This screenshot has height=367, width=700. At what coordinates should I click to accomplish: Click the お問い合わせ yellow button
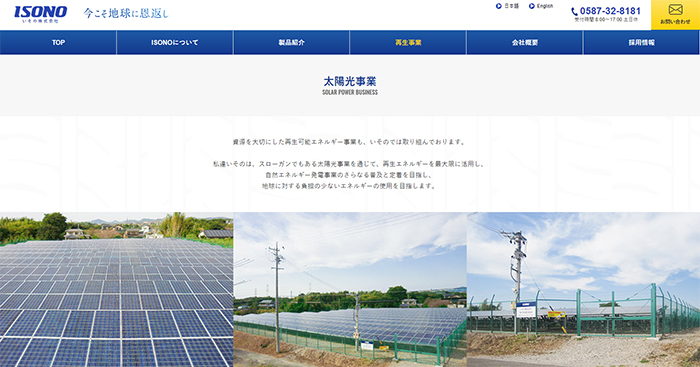[675, 15]
